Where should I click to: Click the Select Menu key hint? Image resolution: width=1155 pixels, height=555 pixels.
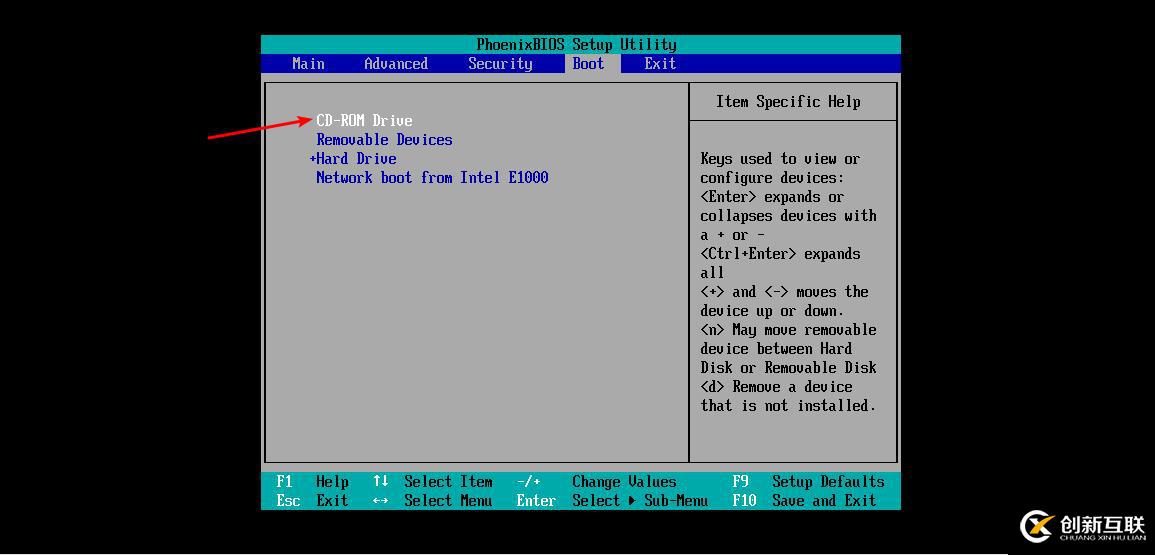pyautogui.click(x=432, y=501)
